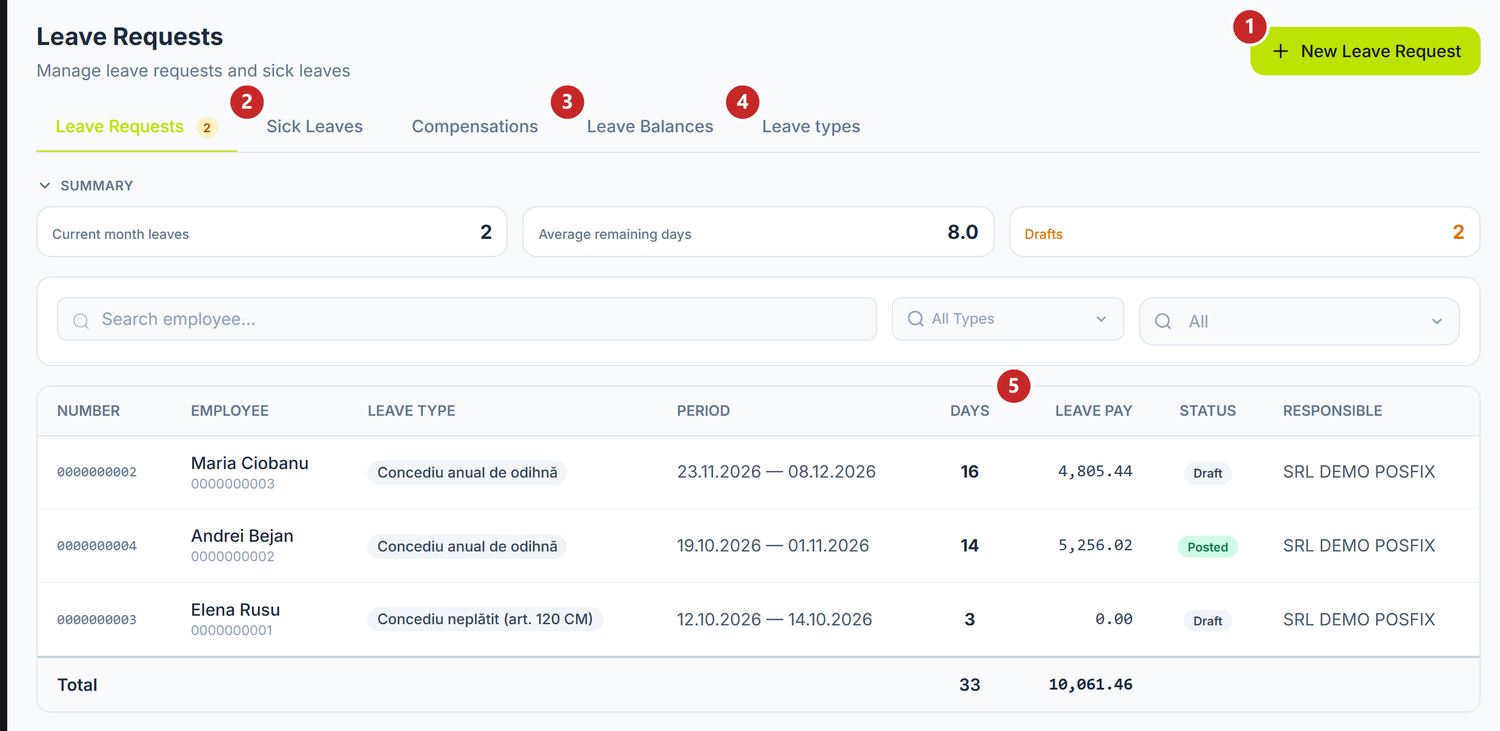Open the All status filter dropdown
Image resolution: width=1500 pixels, height=731 pixels.
[x=1299, y=321]
